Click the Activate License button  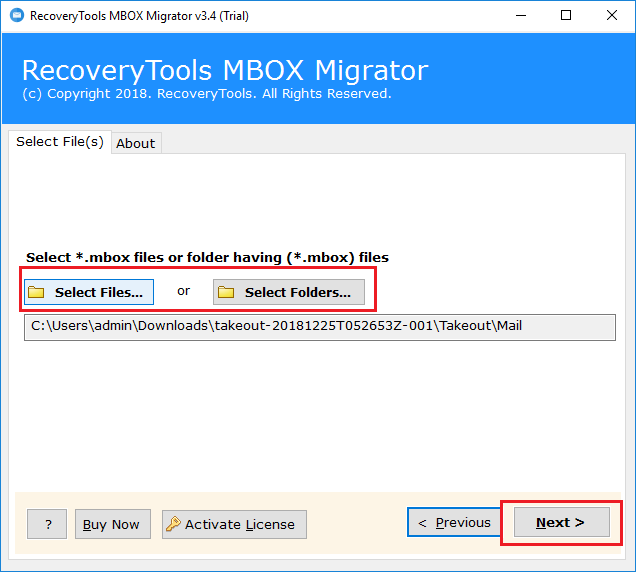(234, 524)
